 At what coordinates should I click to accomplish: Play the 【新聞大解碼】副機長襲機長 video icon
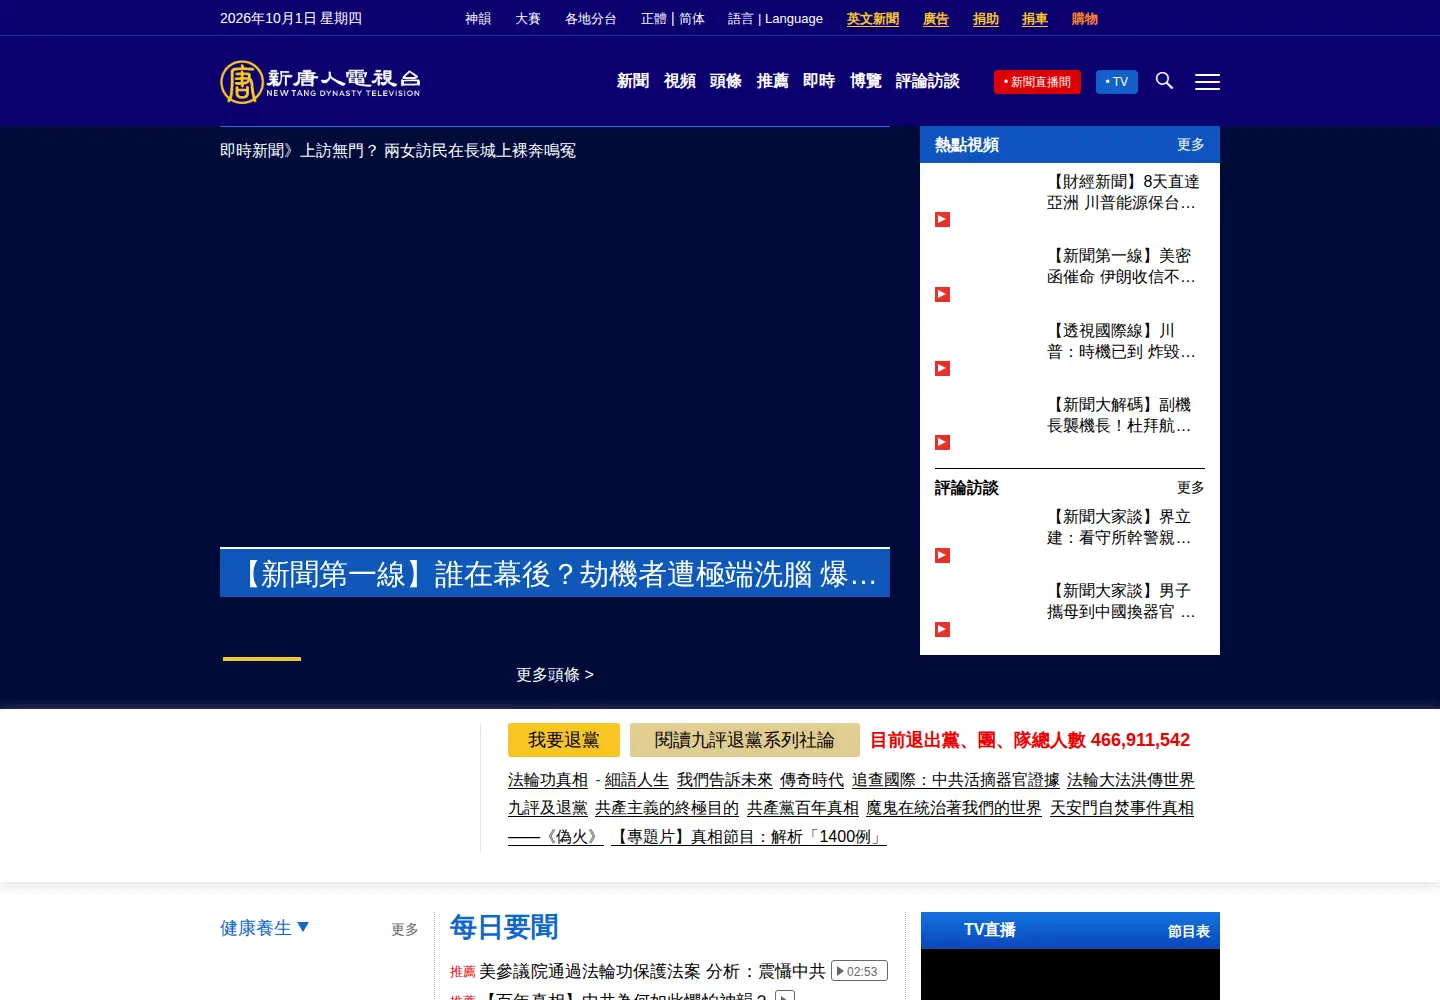tap(942, 442)
